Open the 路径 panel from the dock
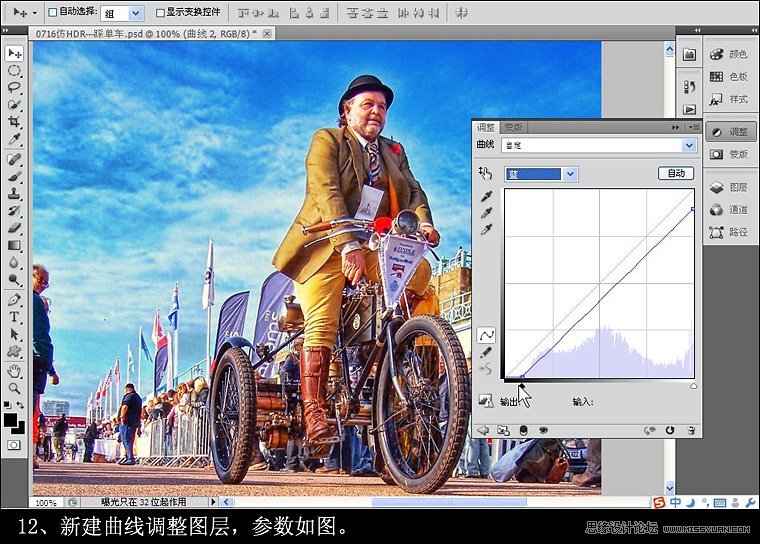The width and height of the screenshot is (760, 544). click(x=730, y=232)
